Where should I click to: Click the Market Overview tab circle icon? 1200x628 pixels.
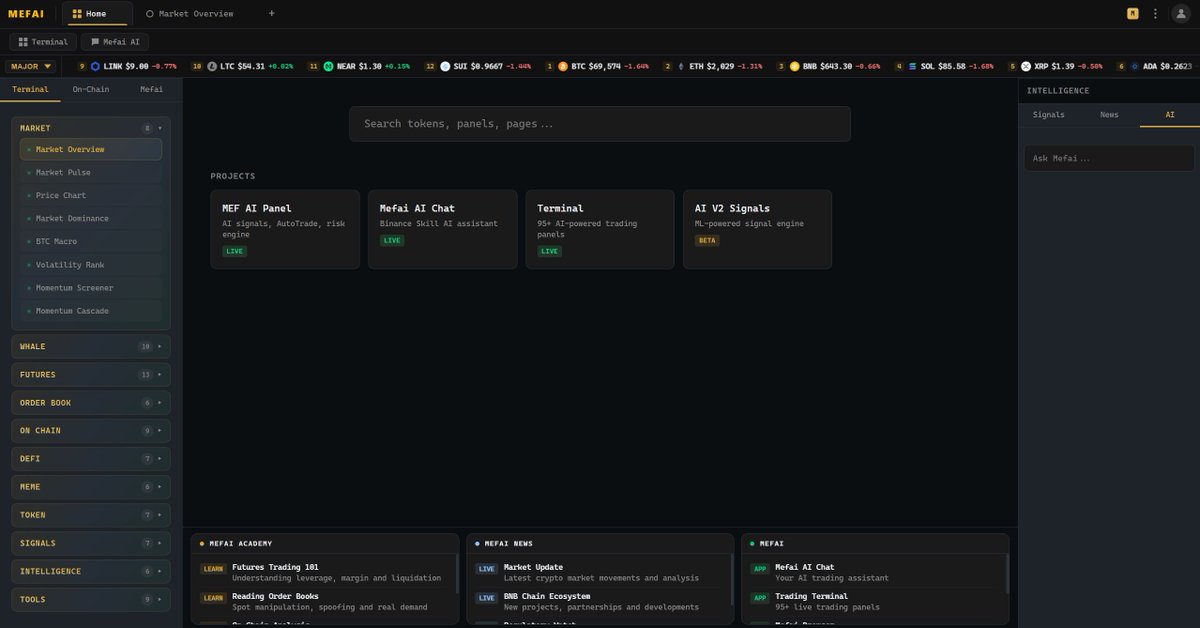(x=150, y=14)
